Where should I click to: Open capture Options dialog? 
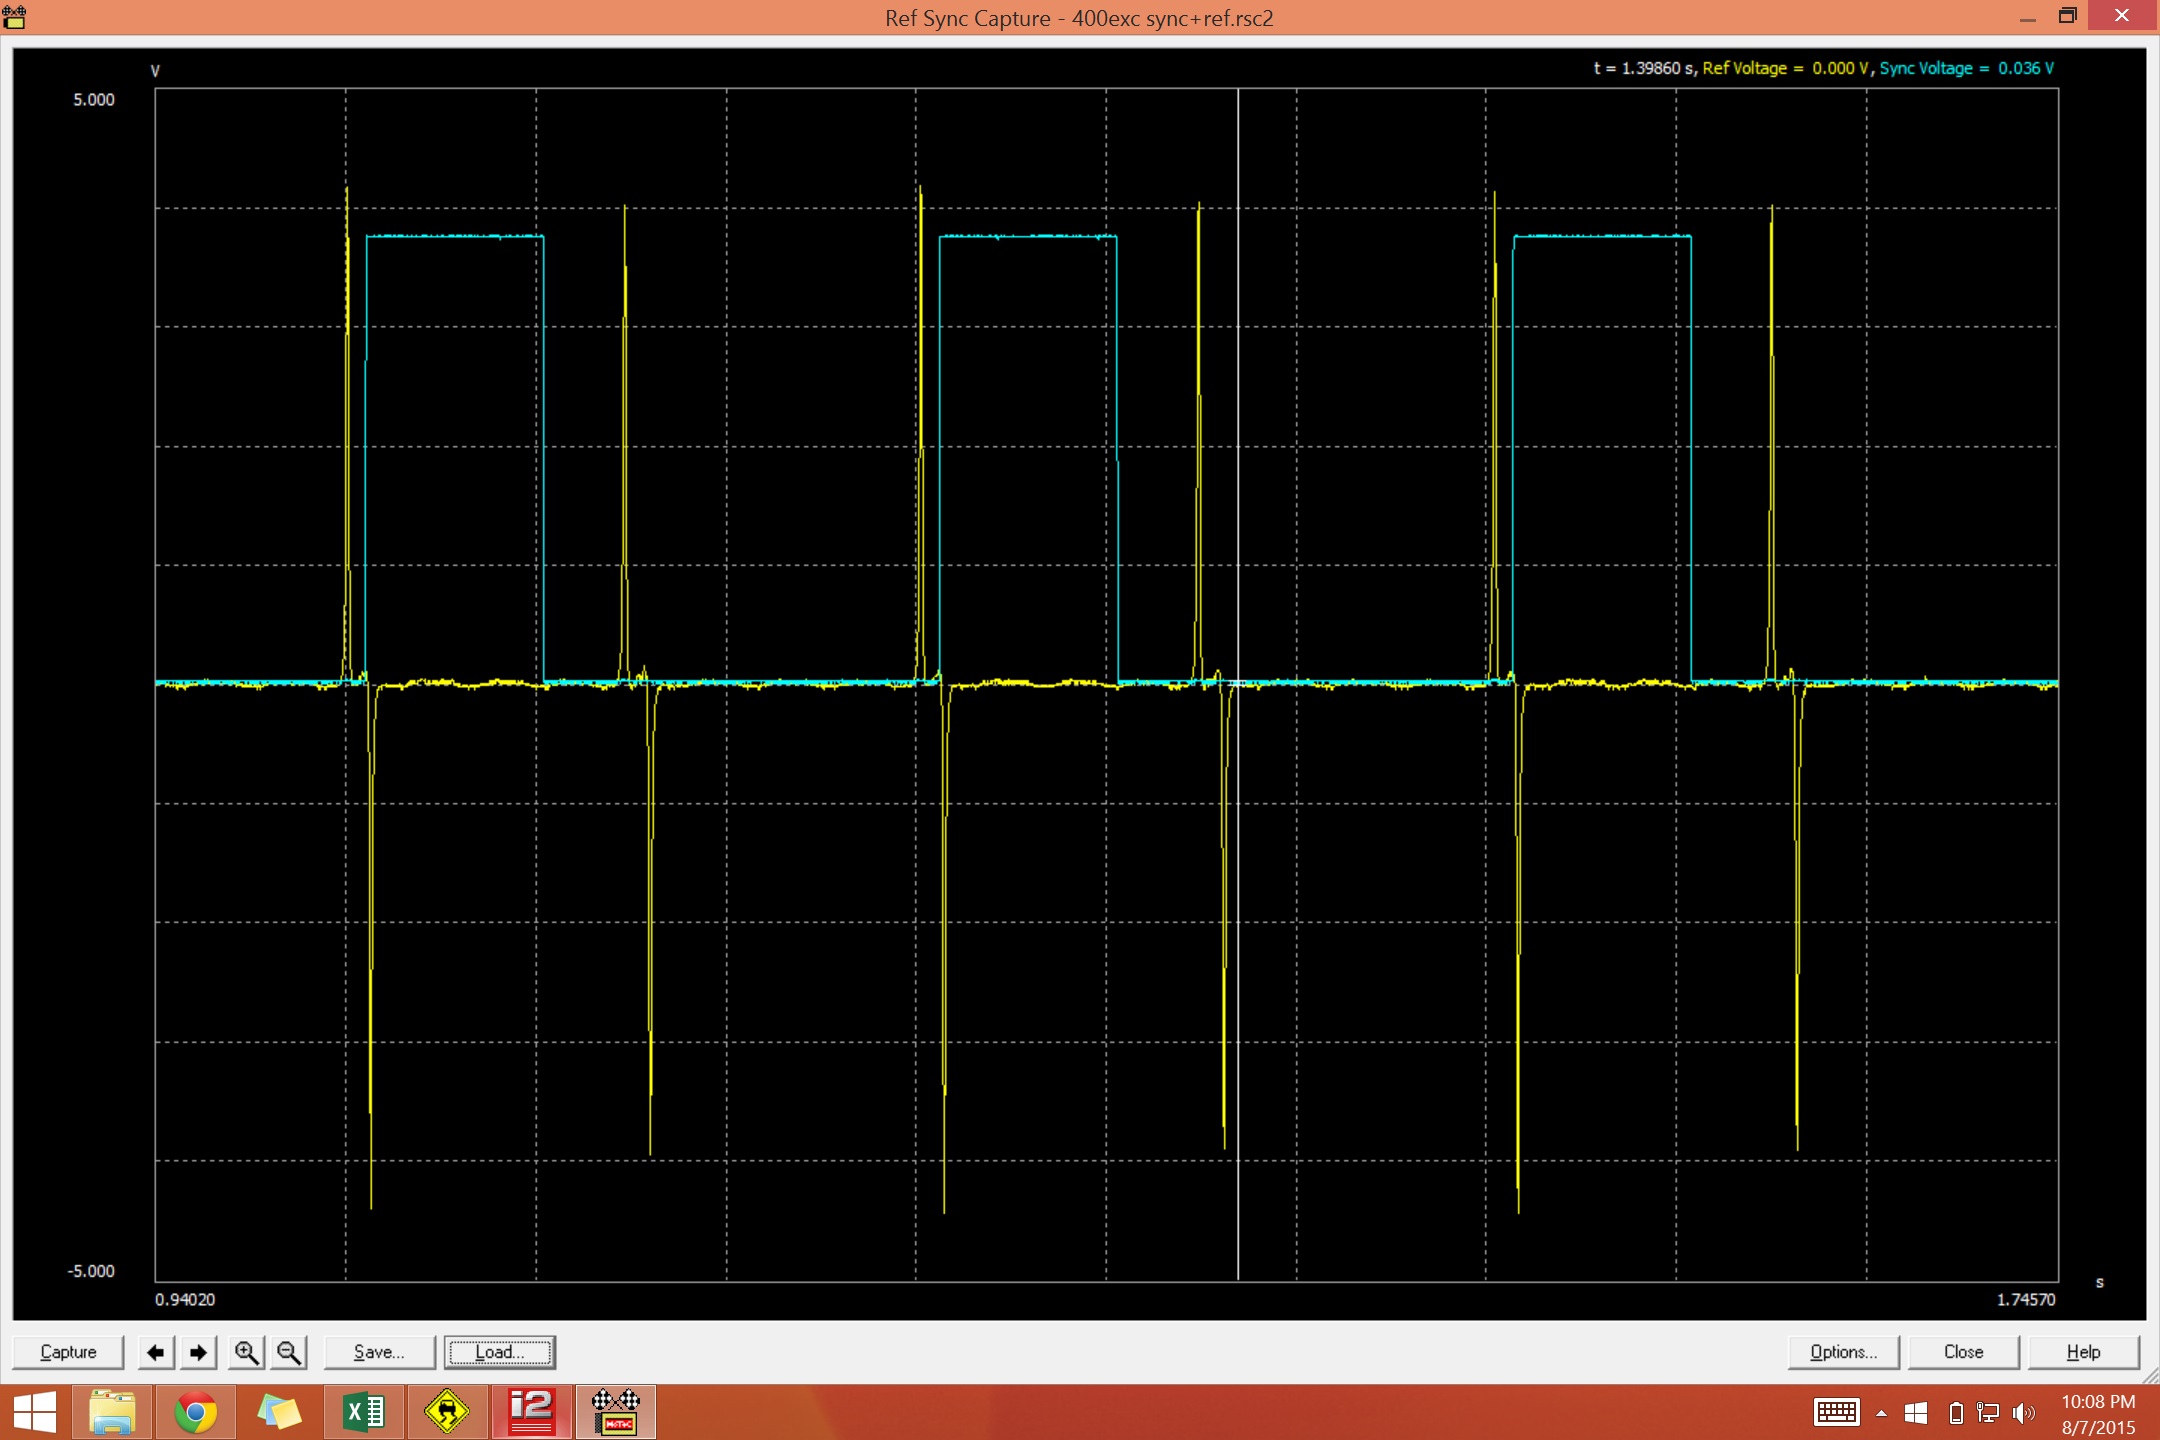(1843, 1352)
